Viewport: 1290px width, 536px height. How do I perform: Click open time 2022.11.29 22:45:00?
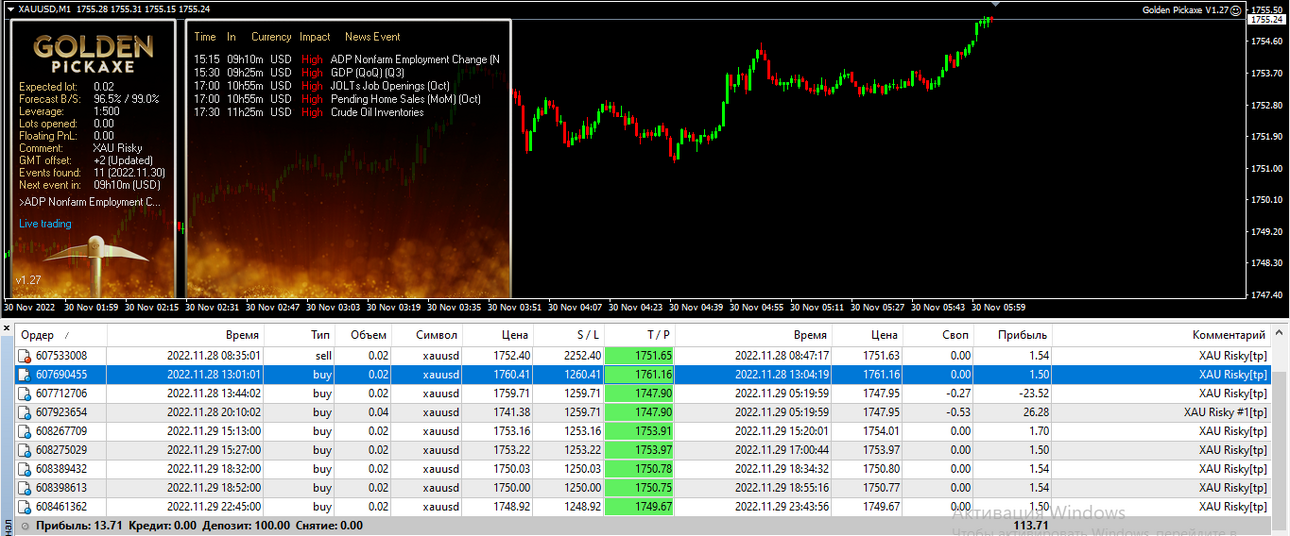pyautogui.click(x=214, y=507)
